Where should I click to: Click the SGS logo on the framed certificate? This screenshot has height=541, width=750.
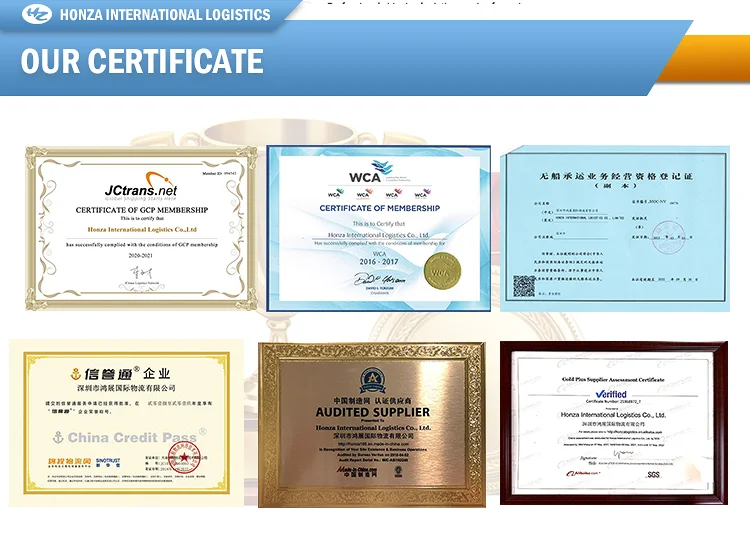click(x=653, y=474)
